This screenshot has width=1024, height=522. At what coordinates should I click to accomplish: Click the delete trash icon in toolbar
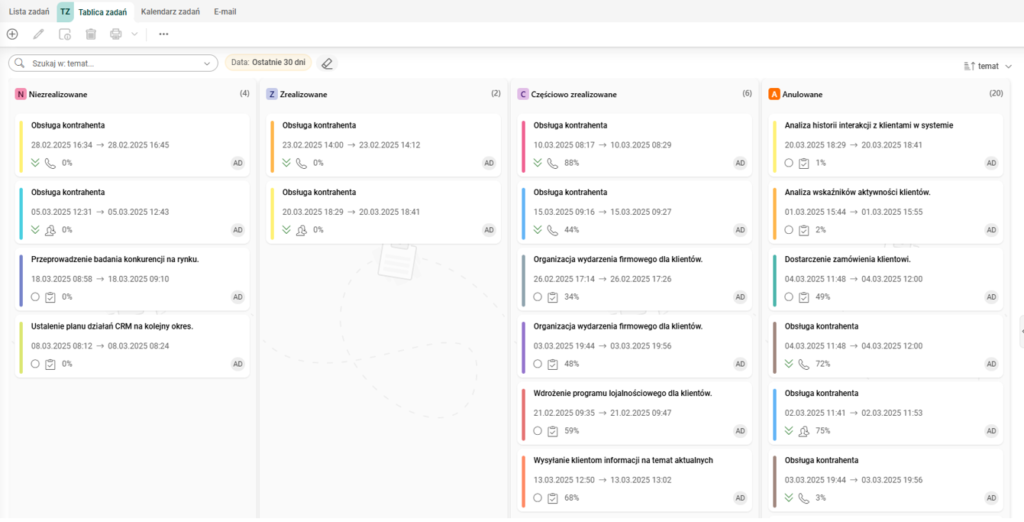(91, 34)
